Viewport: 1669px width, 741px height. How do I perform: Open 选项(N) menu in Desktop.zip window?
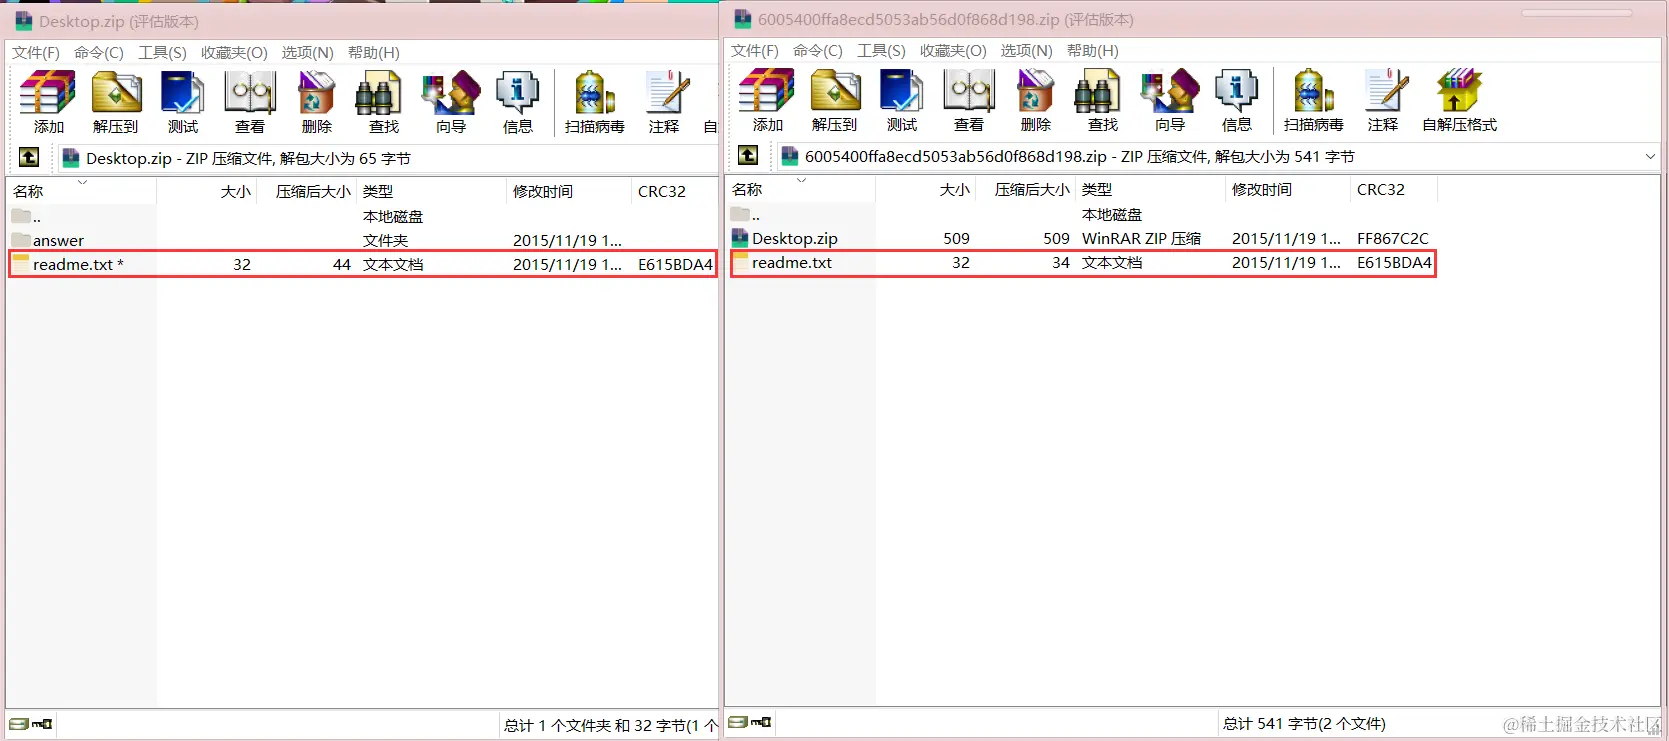pyautogui.click(x=307, y=52)
